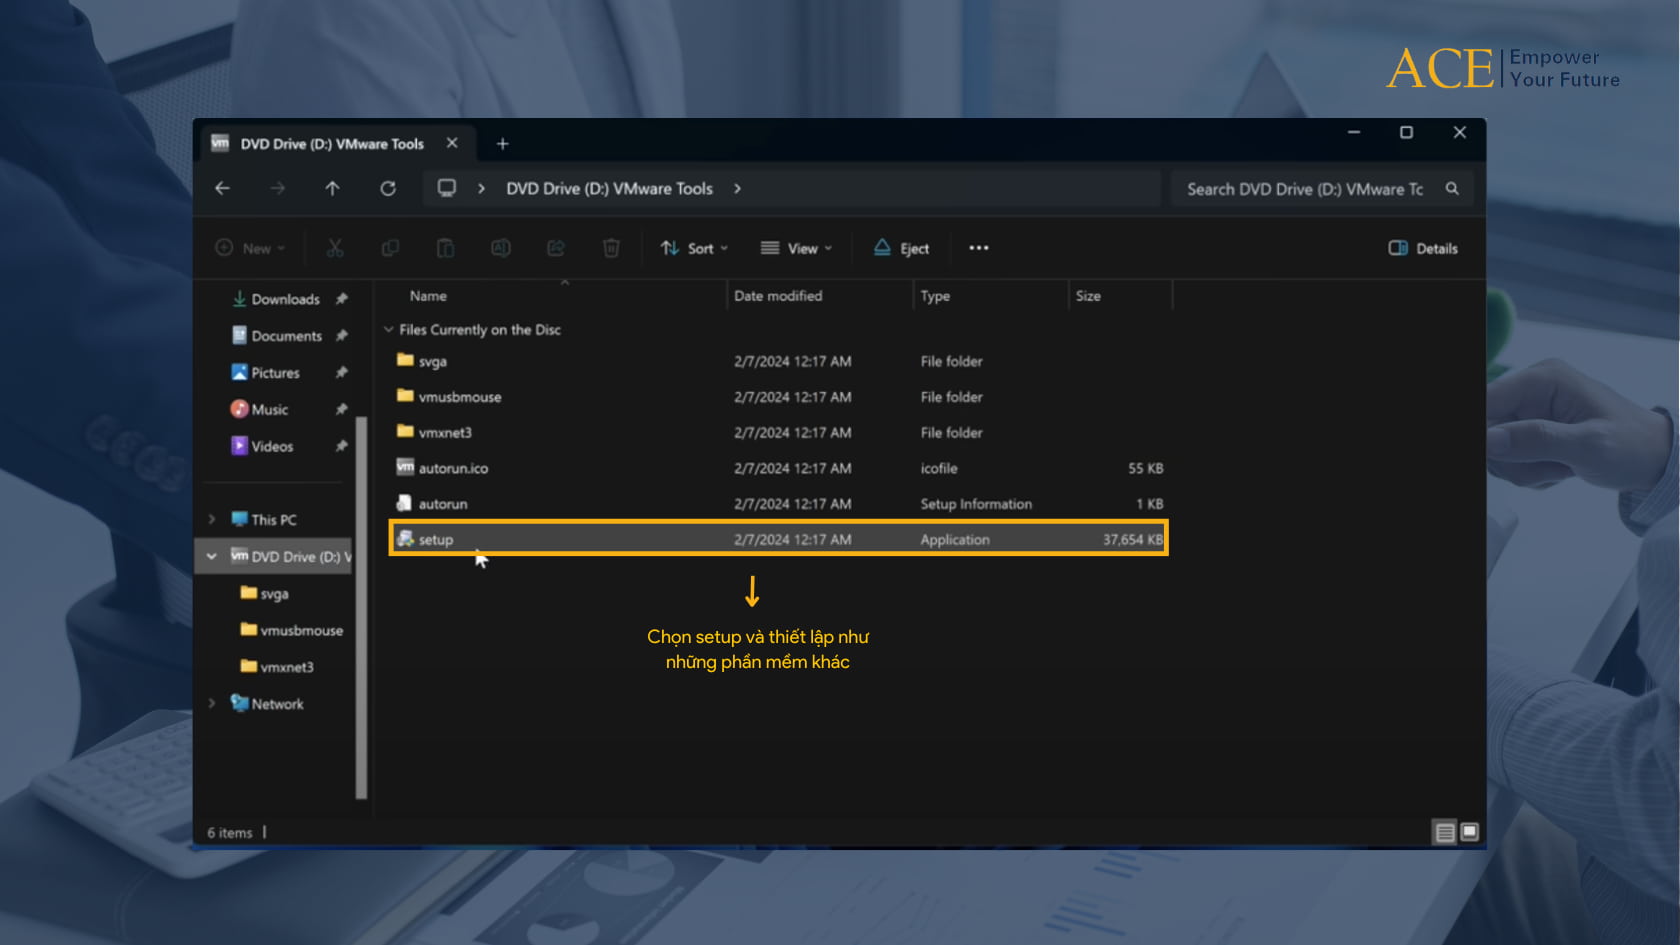The width and height of the screenshot is (1680, 945).
Task: Click the search magnifier icon
Action: (1452, 188)
